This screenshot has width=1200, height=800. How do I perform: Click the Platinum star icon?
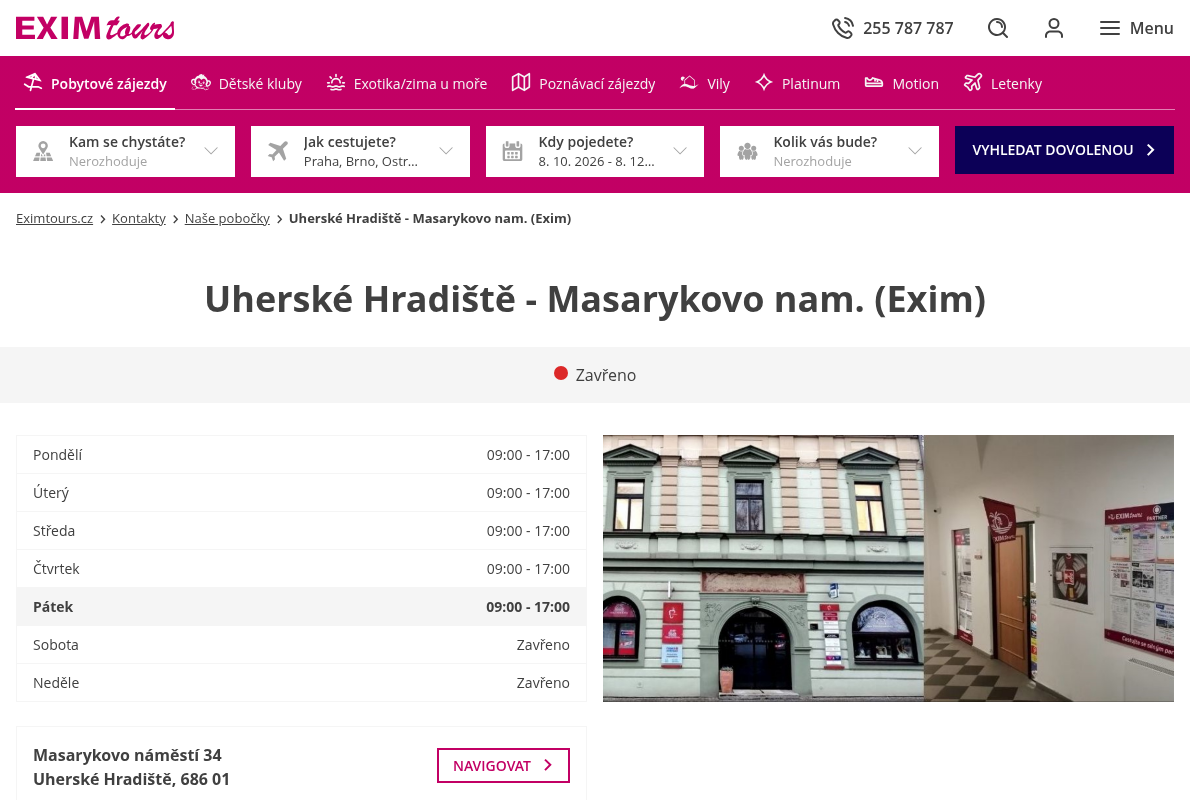764,82
